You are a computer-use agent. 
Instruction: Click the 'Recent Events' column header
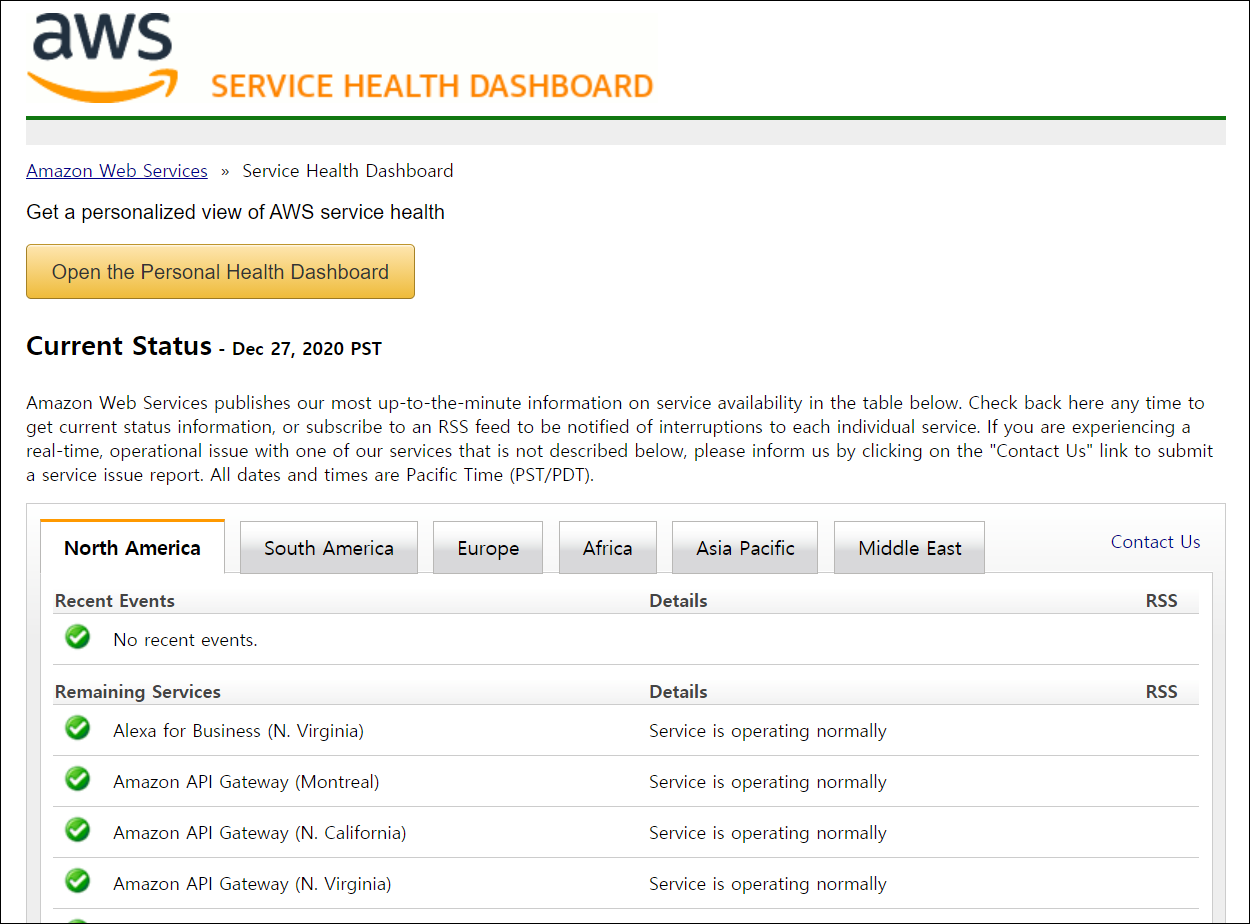click(x=115, y=601)
